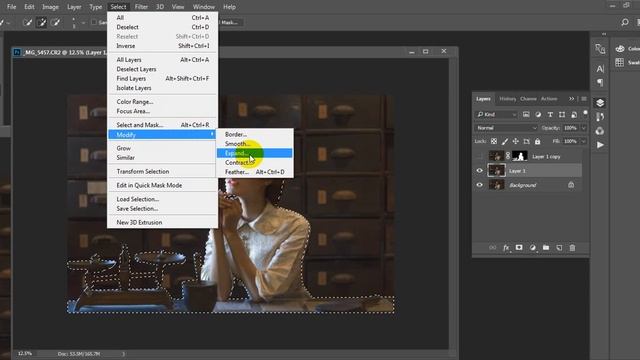Image resolution: width=640 pixels, height=360 pixels.
Task: Filter layers by adjustment layers icon
Action: tap(538, 115)
